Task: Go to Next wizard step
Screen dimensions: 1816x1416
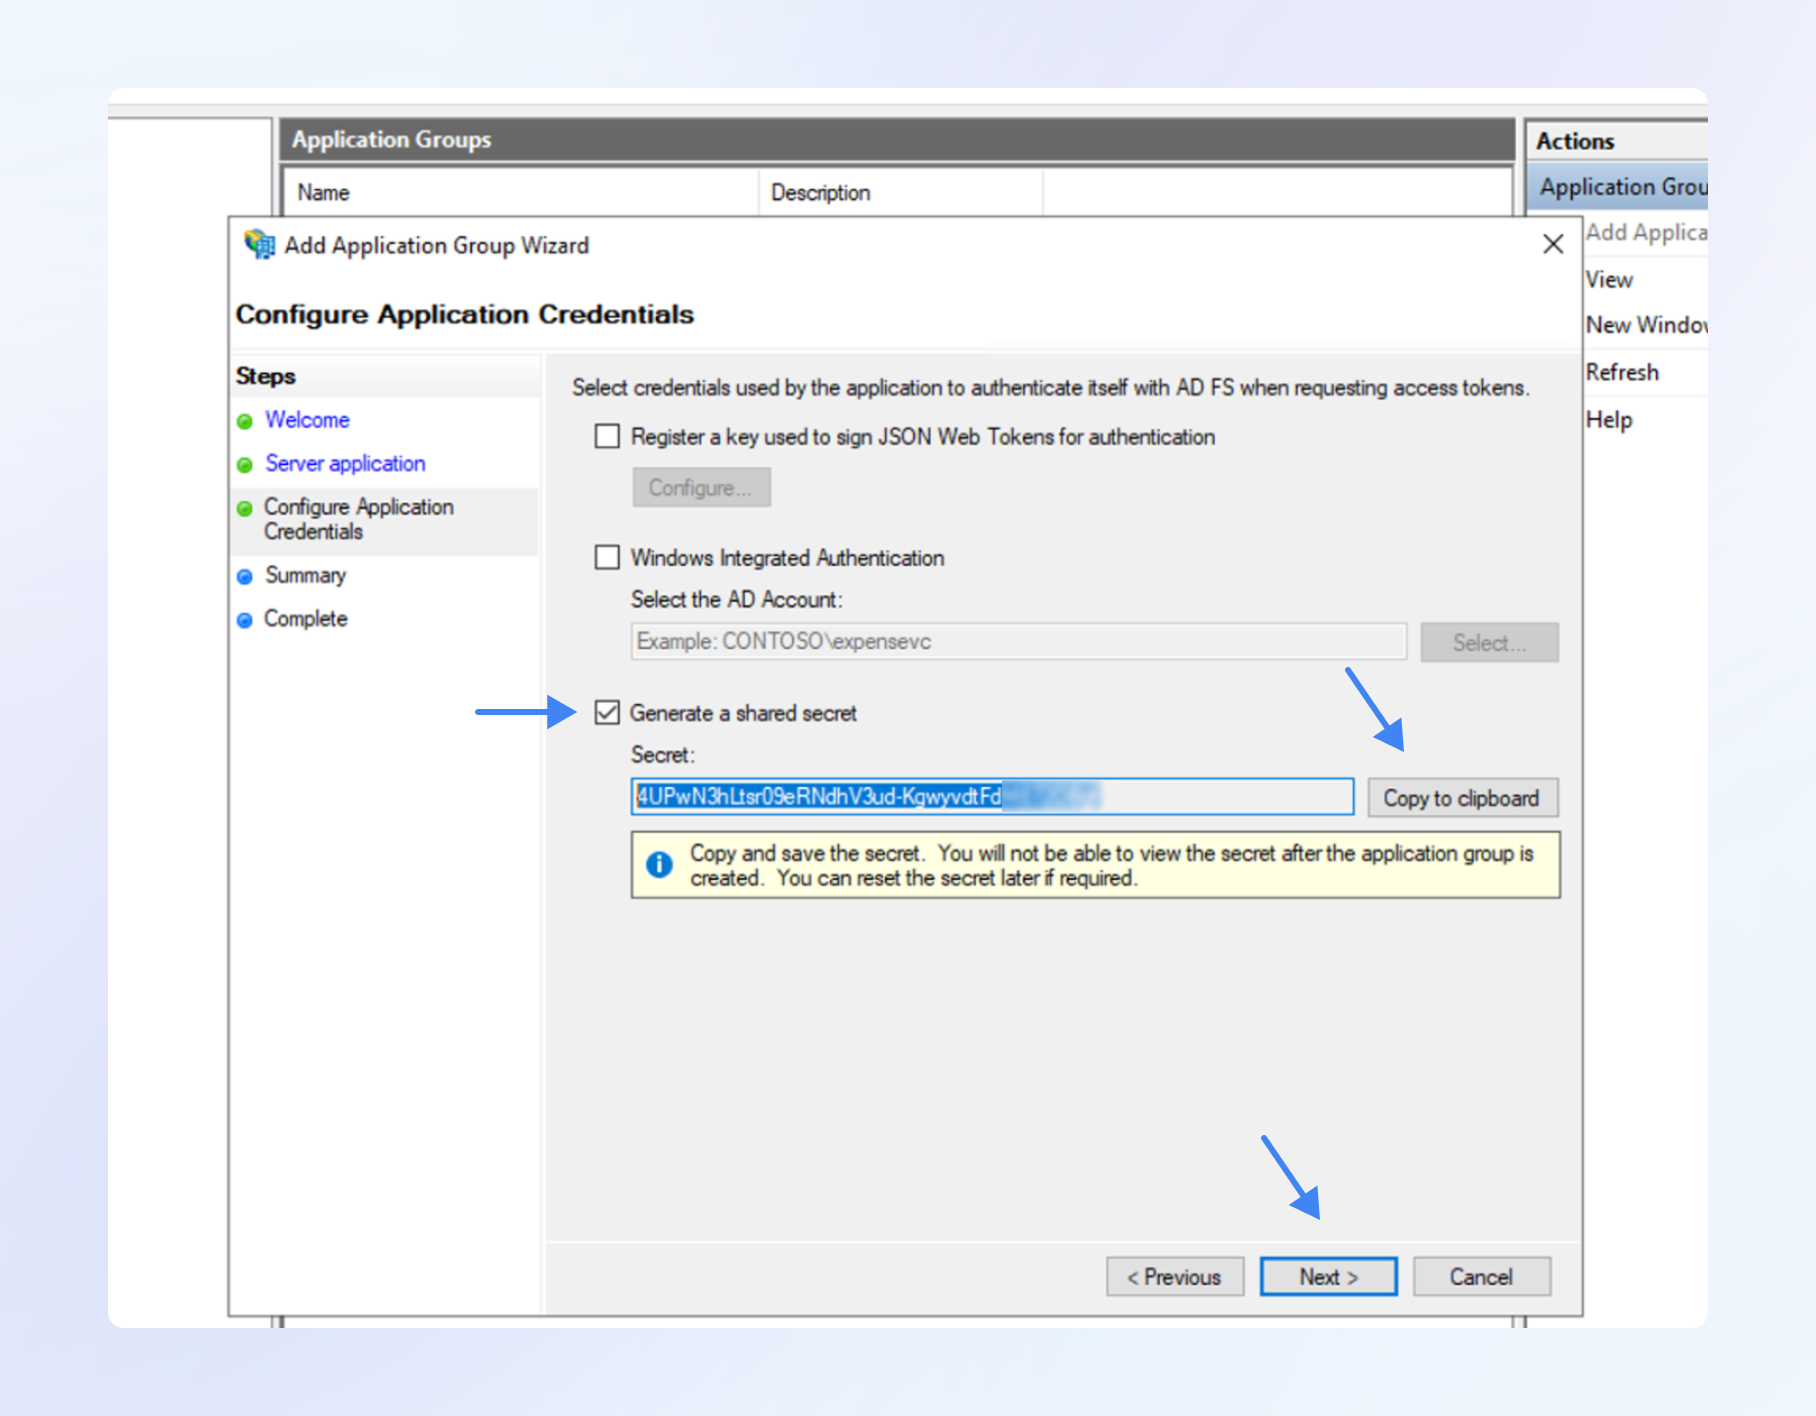Action: point(1328,1277)
